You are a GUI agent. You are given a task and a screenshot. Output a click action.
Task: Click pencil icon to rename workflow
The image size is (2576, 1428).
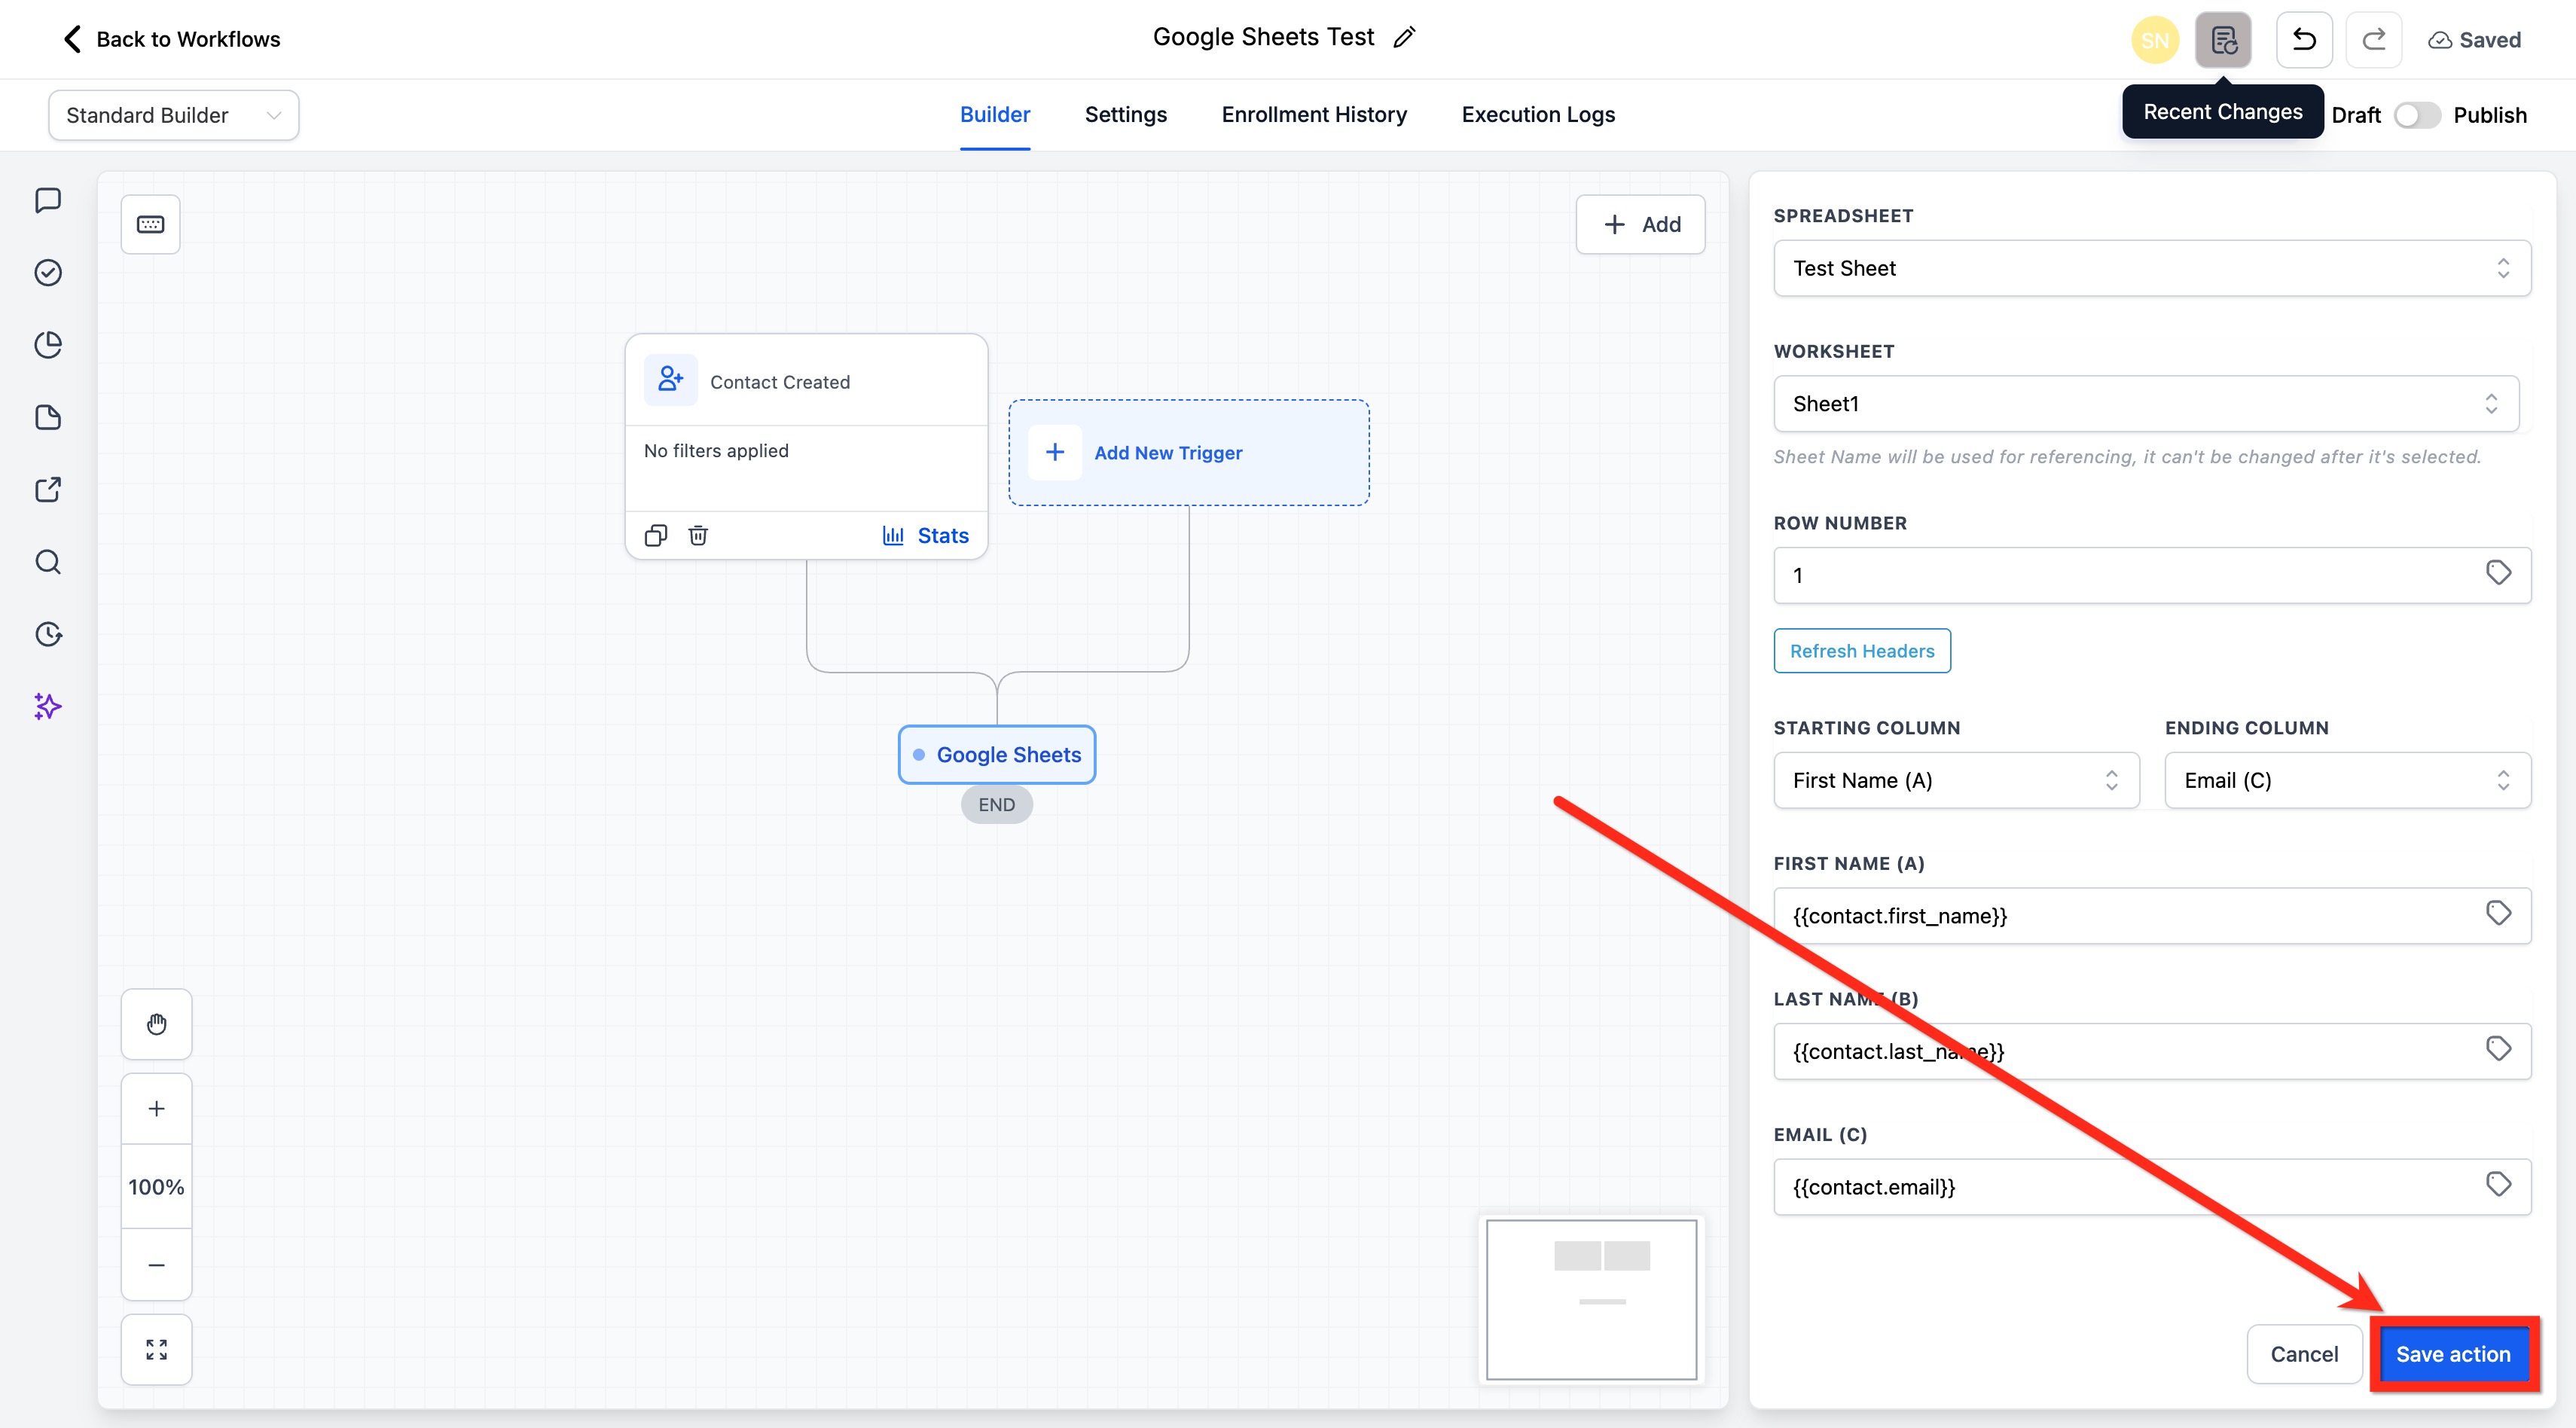point(1404,38)
